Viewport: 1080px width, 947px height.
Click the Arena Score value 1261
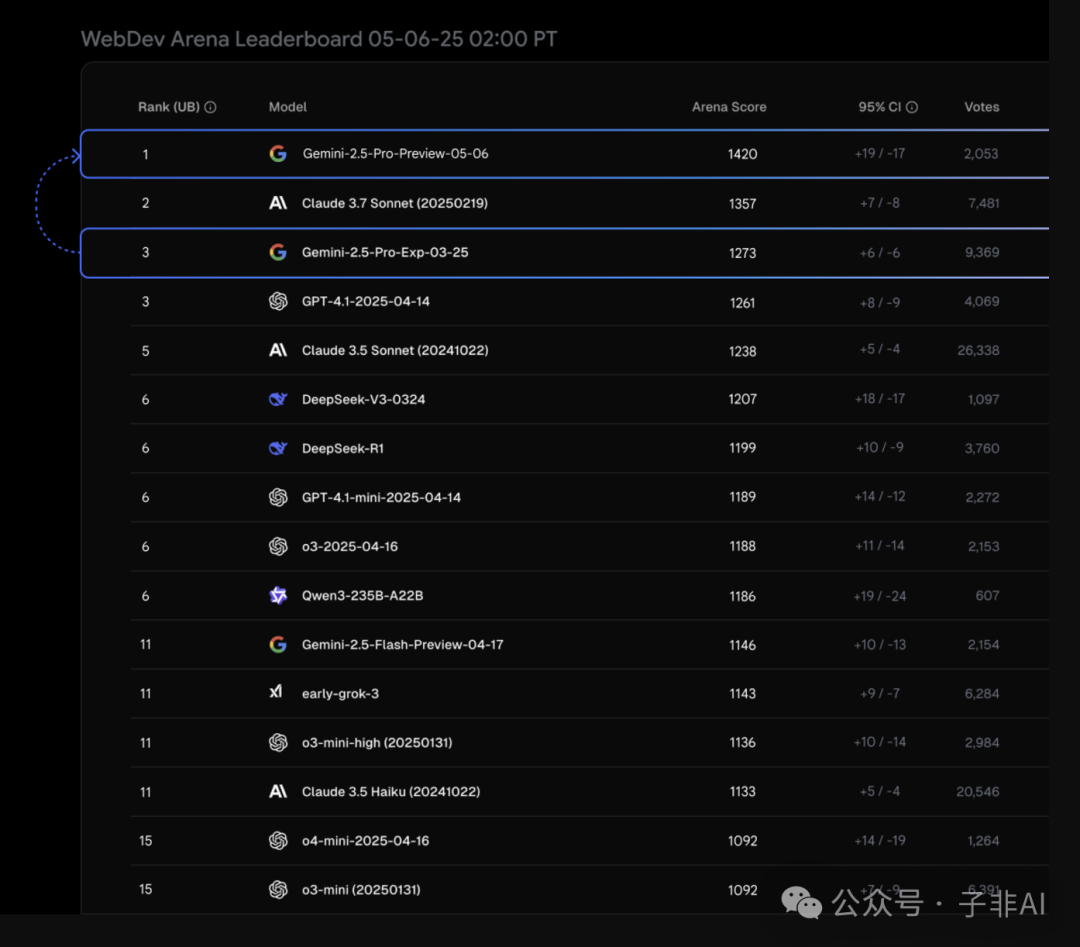tap(742, 303)
